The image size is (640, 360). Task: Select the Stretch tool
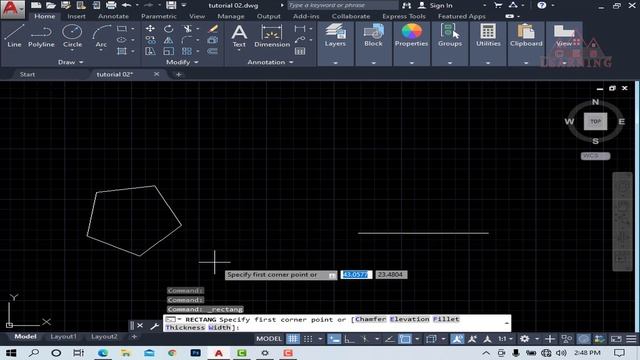click(150, 51)
